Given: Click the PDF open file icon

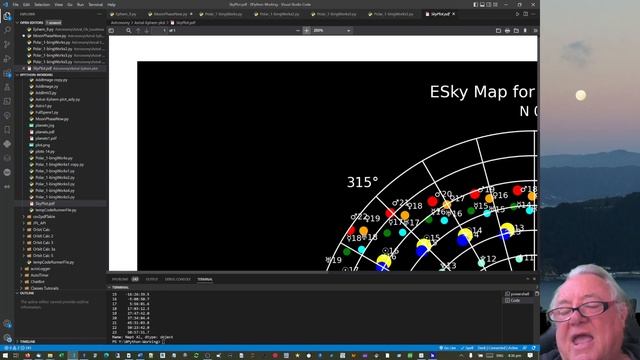Looking at the screenshot, I should pos(516,31).
